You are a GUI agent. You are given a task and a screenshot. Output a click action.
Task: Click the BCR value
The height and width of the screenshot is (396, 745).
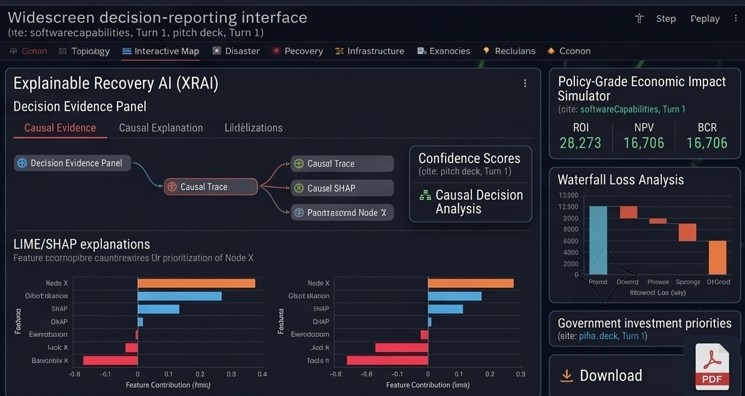click(x=707, y=143)
